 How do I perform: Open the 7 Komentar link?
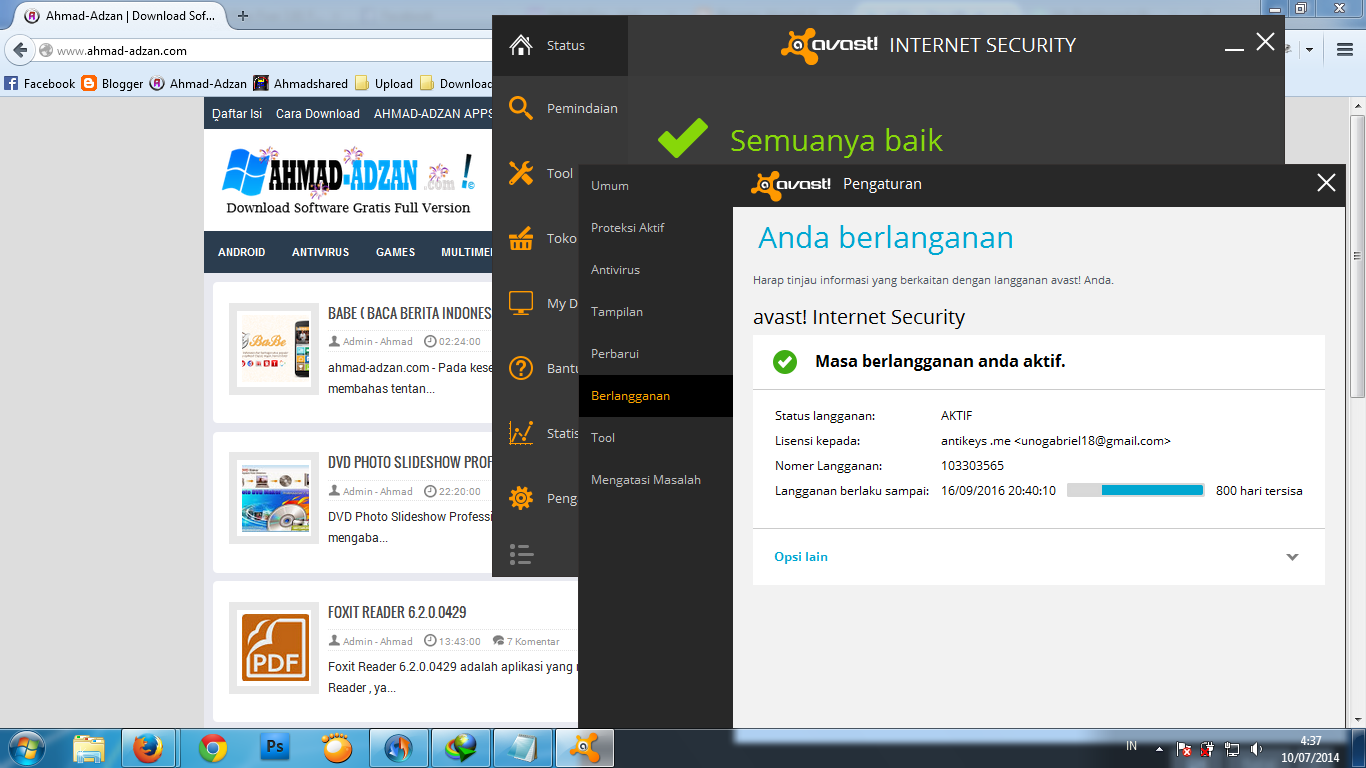coord(533,641)
